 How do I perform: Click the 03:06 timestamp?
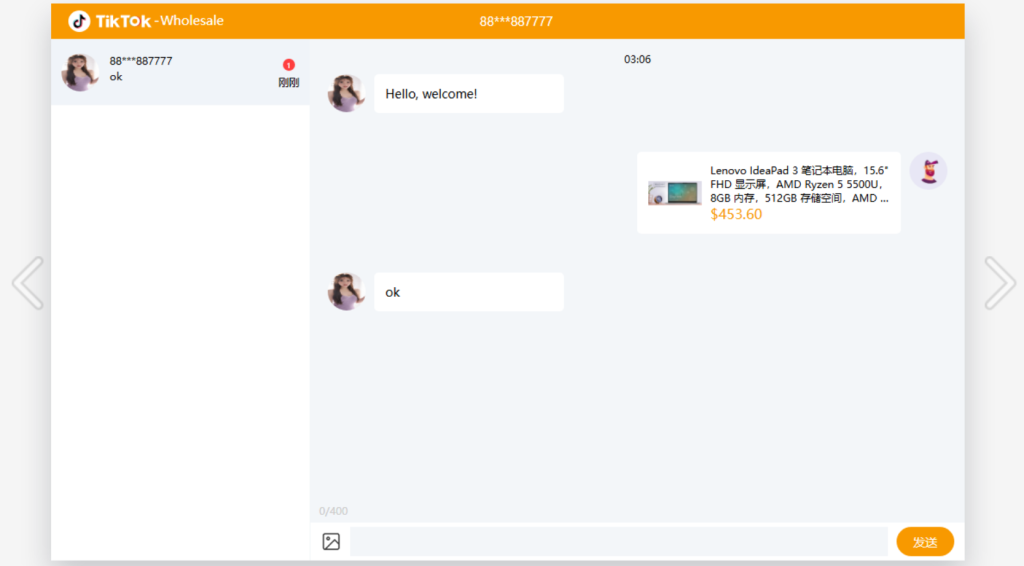[x=637, y=59]
